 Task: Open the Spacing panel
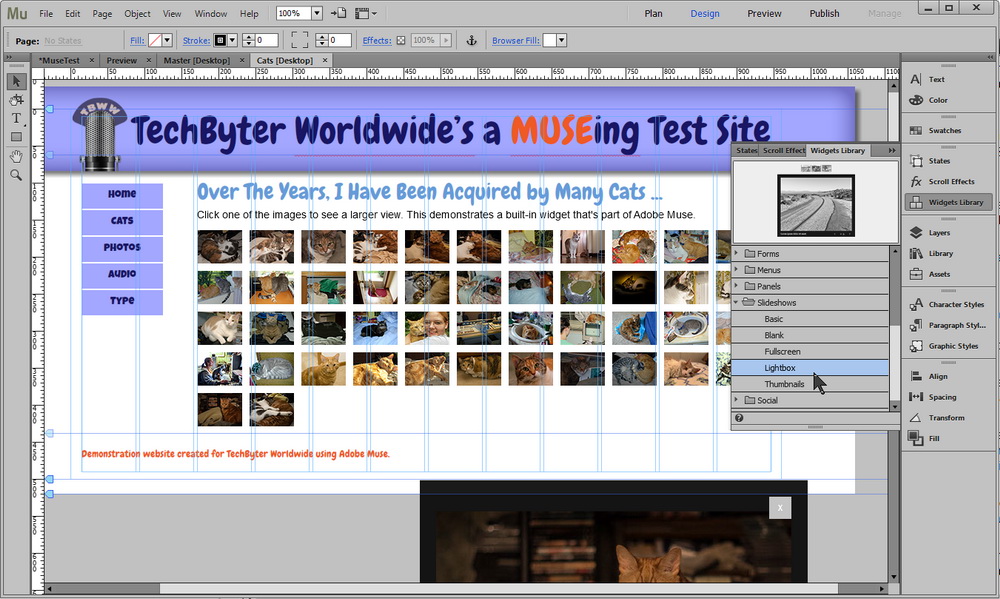(934, 397)
